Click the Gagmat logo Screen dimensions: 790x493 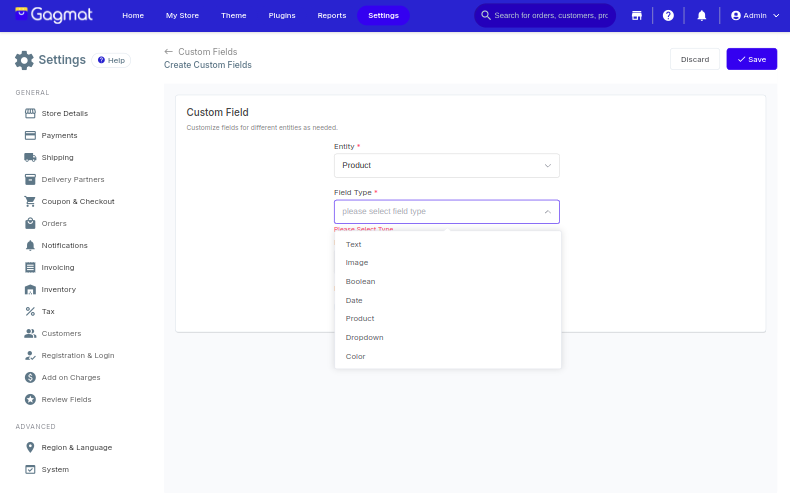tap(53, 15)
